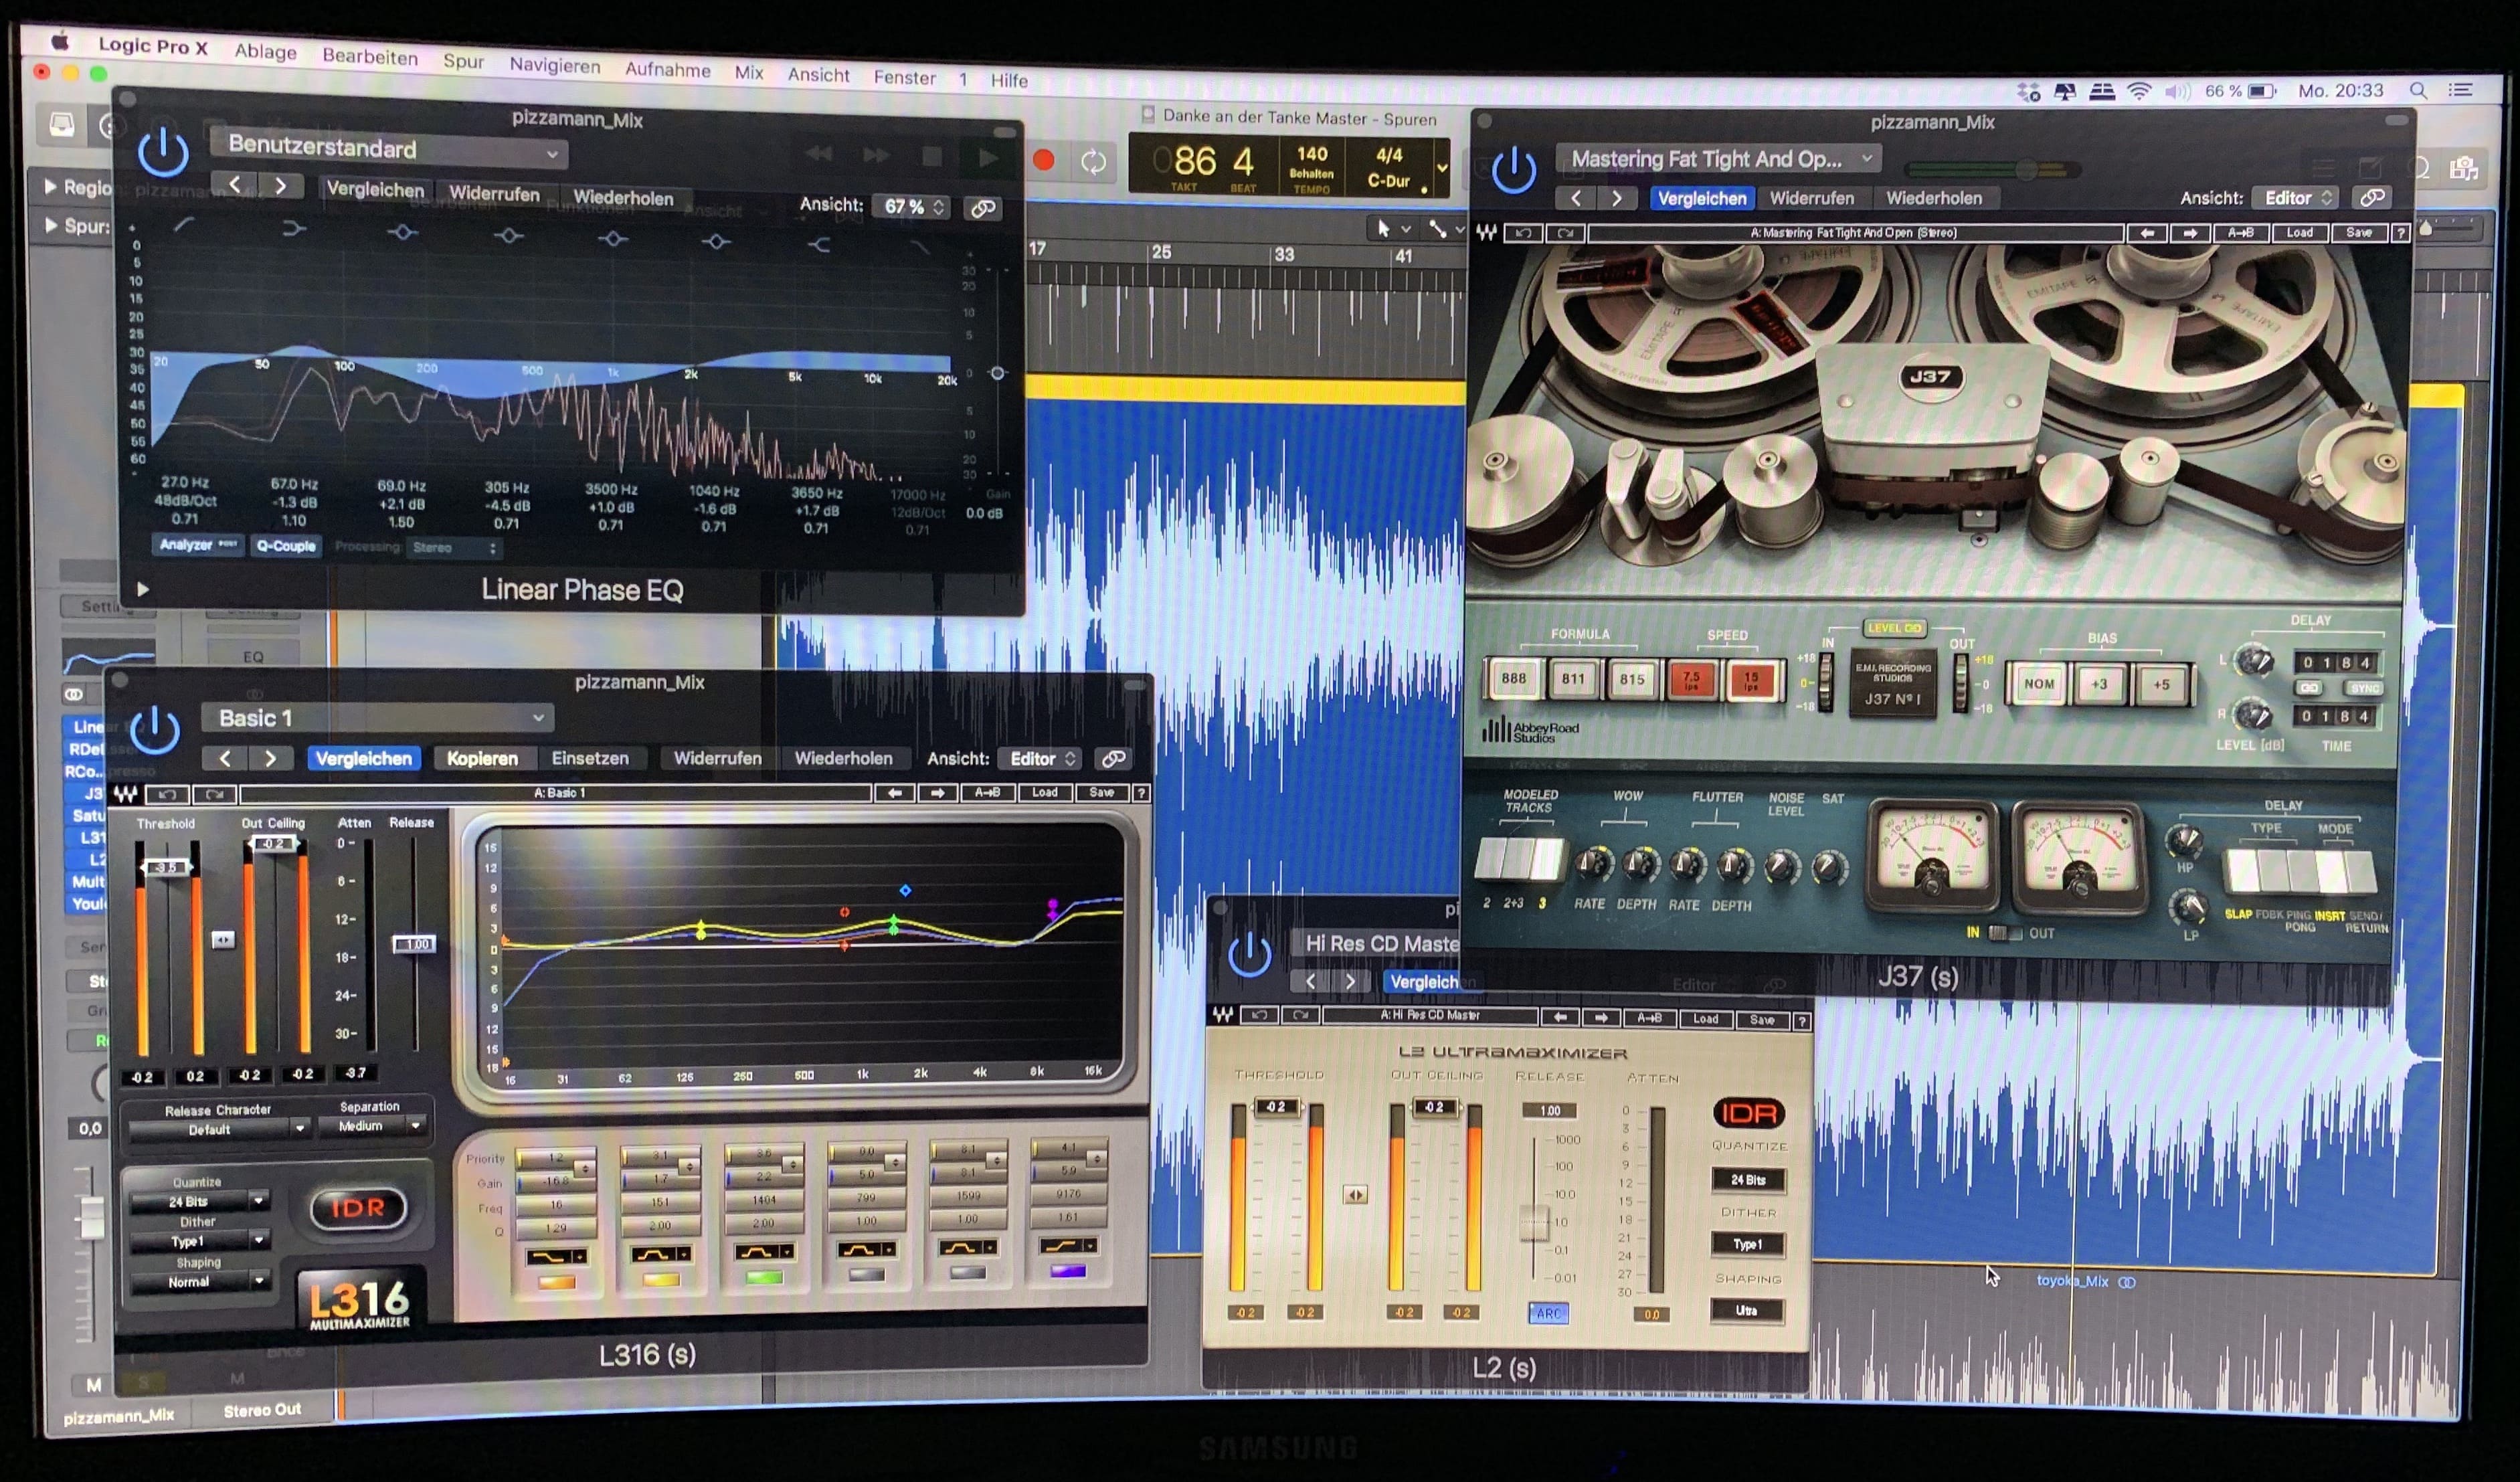This screenshot has height=1482, width=2520.
Task: Click link chain icon in J37 header
Action: [2372, 198]
